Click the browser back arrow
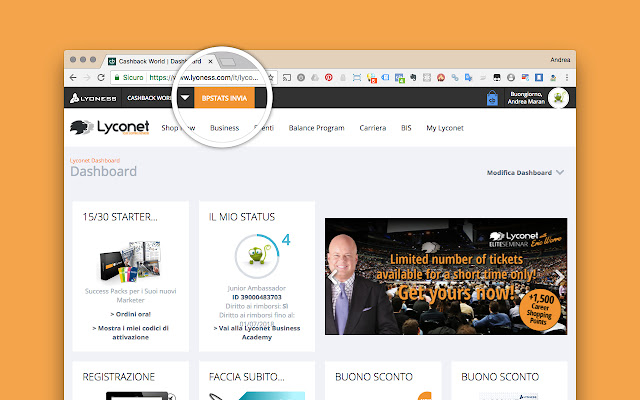 click(73, 77)
